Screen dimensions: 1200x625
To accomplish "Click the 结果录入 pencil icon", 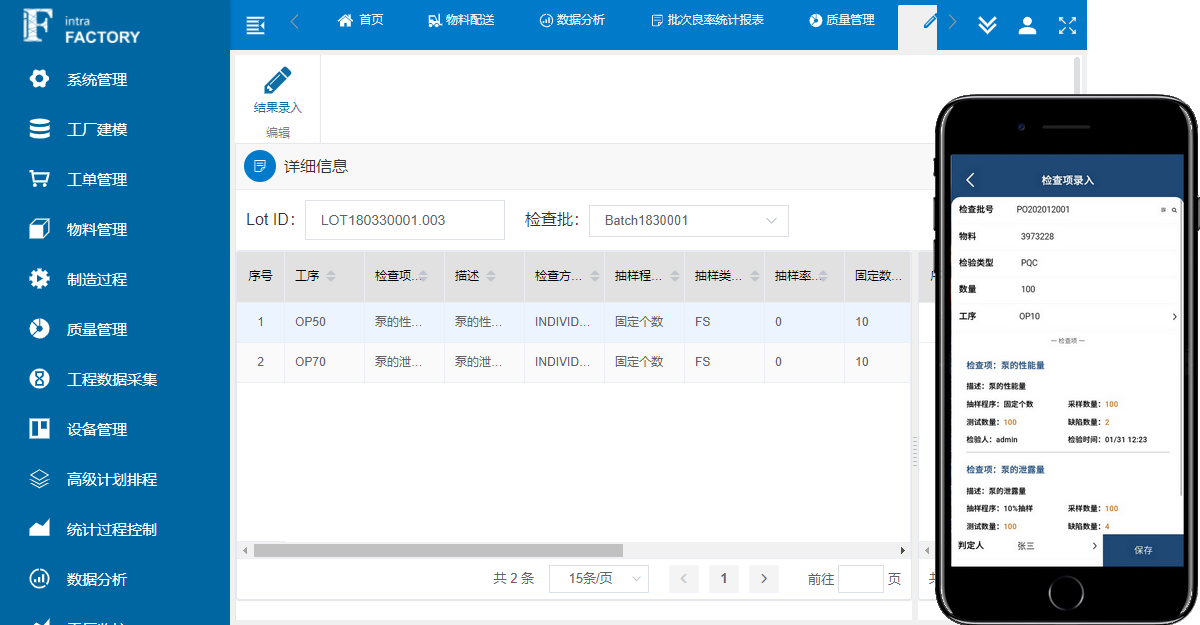I will (277, 81).
